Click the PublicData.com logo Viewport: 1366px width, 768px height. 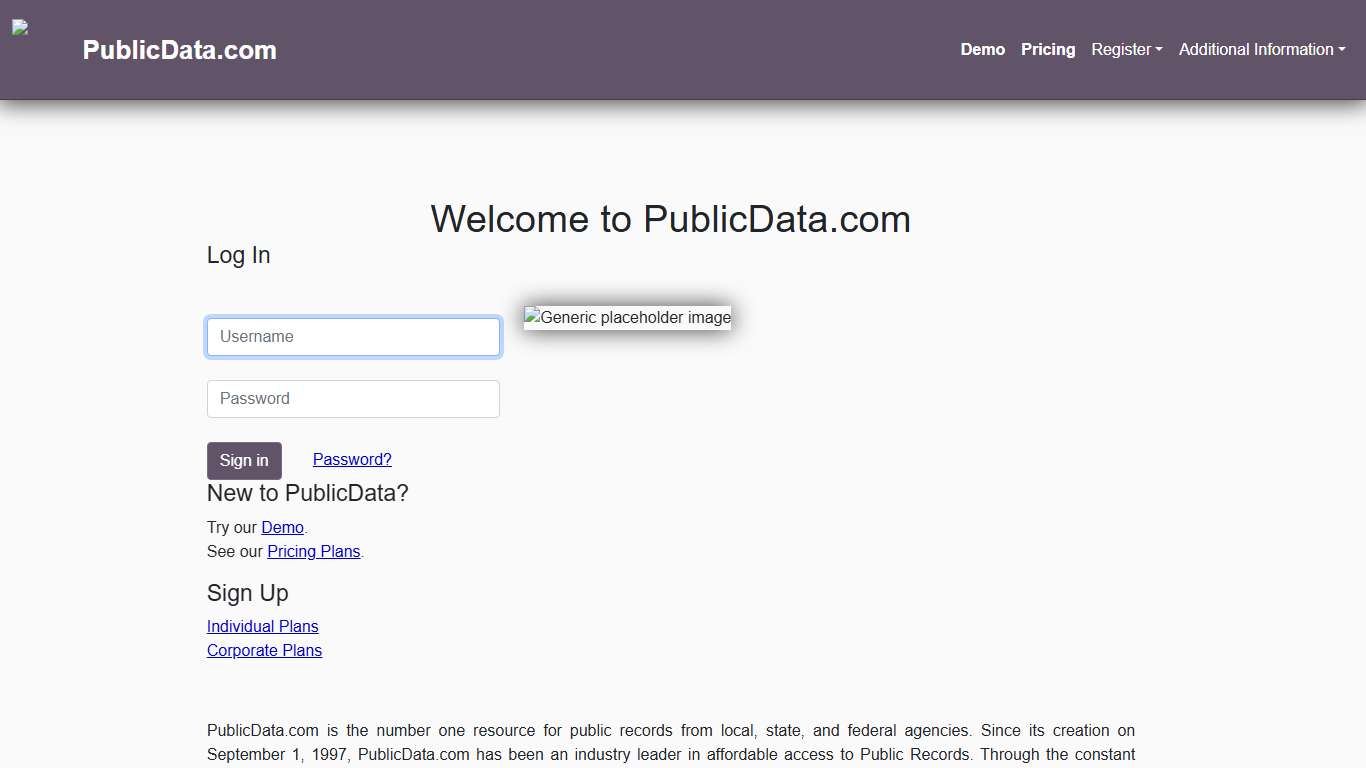tap(179, 50)
